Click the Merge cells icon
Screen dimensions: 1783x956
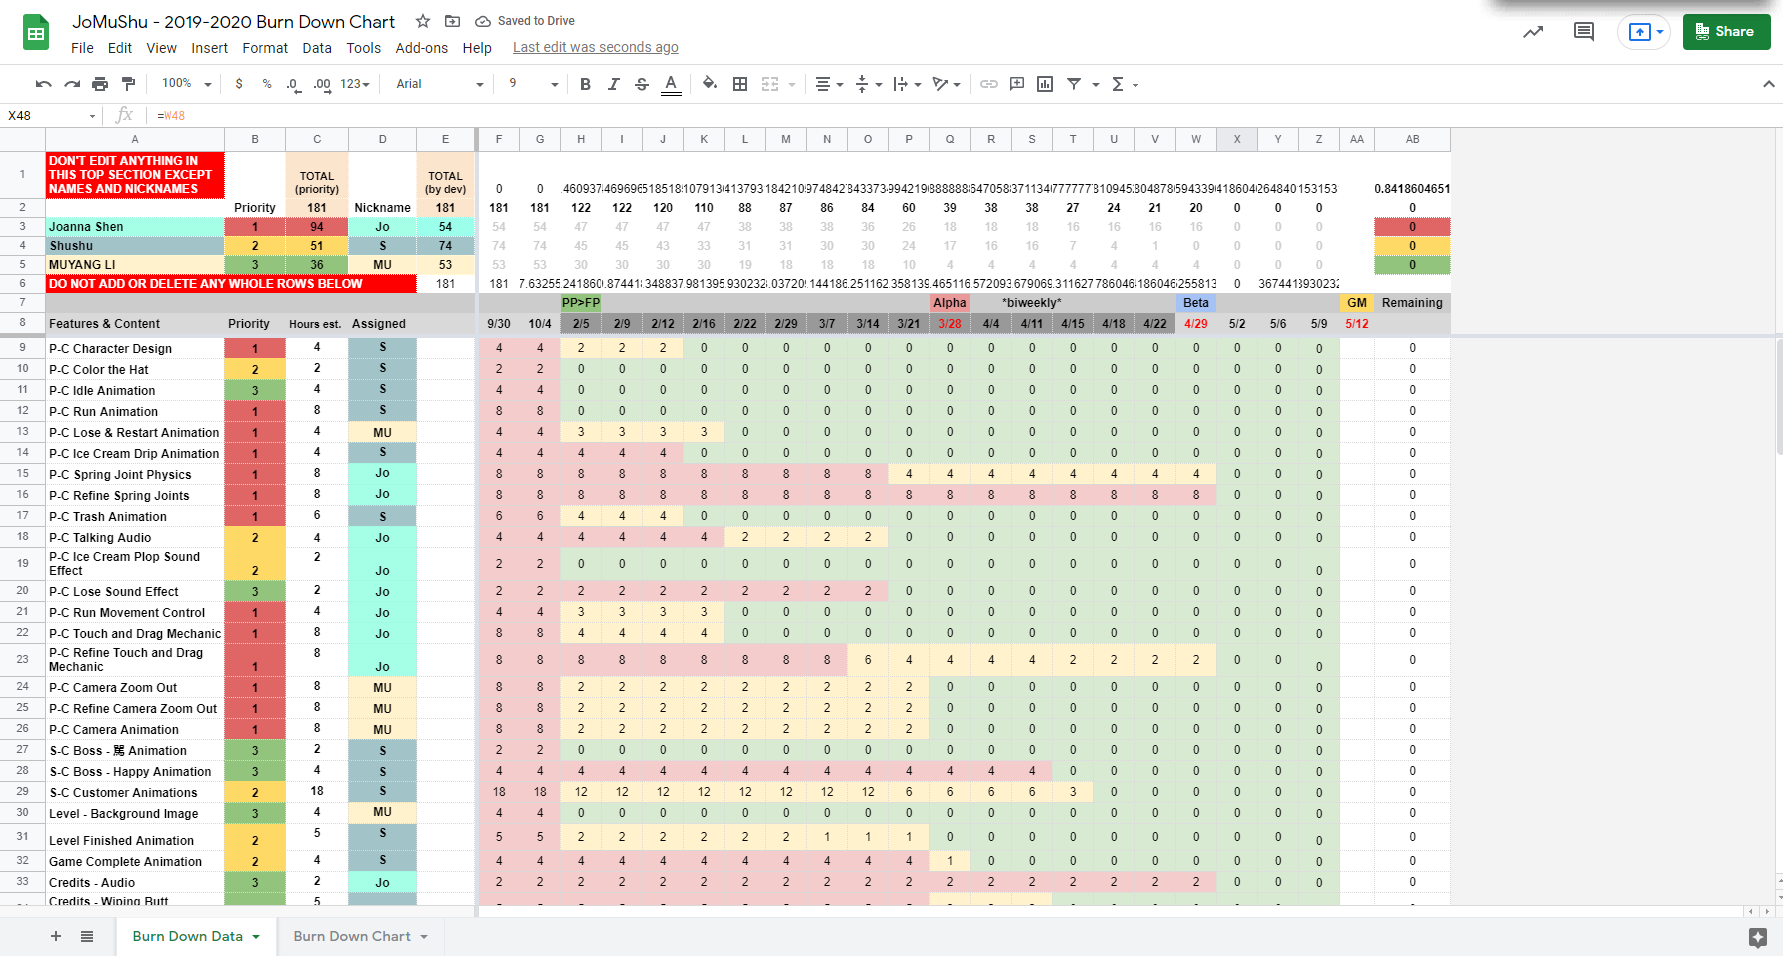click(x=770, y=84)
